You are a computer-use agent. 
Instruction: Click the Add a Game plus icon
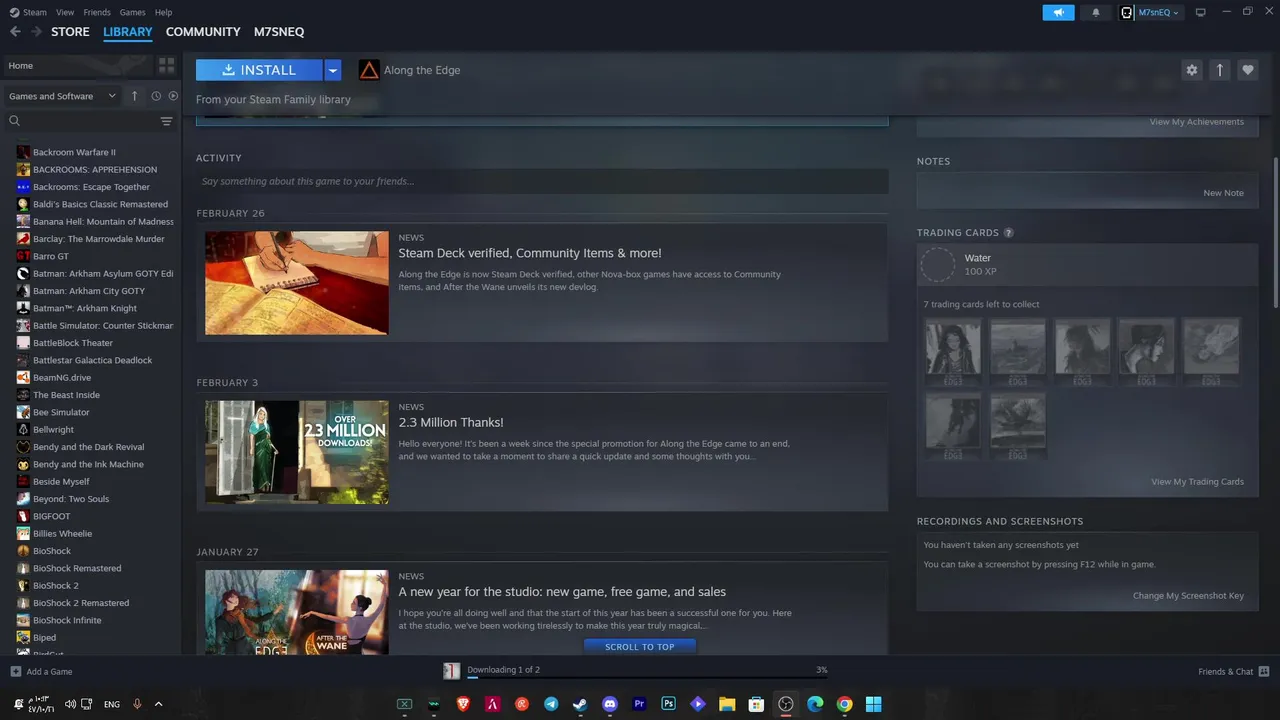15,671
